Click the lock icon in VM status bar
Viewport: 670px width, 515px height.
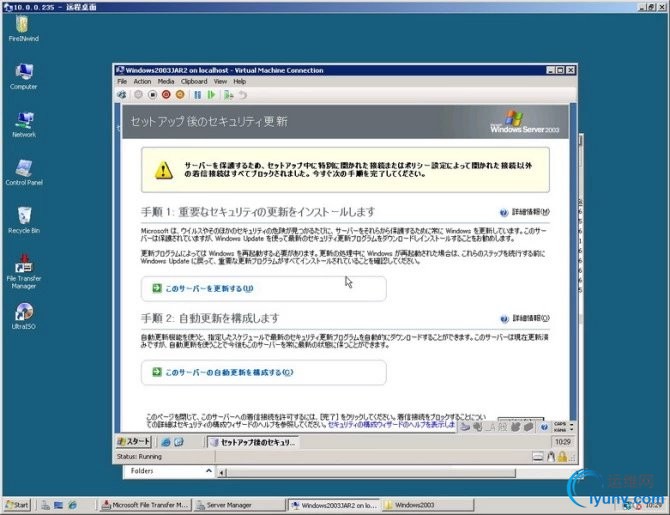click(562, 457)
